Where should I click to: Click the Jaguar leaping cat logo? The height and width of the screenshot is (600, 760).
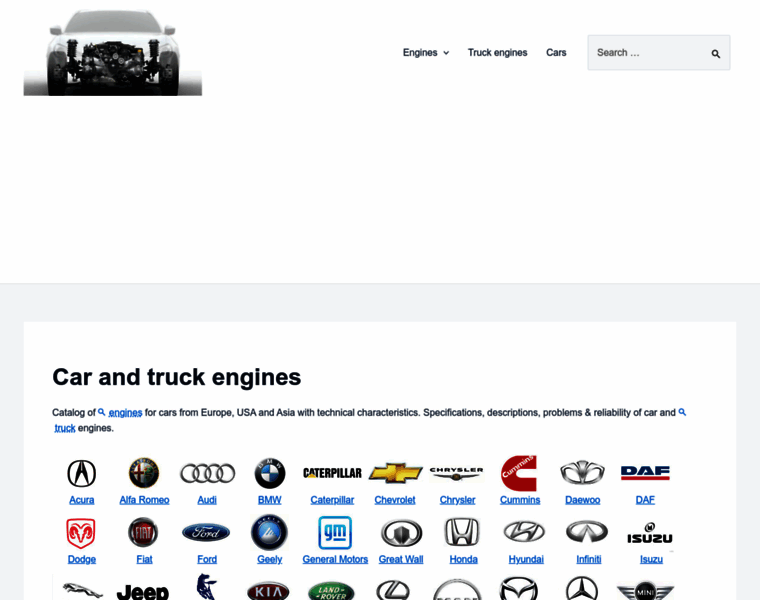click(x=82, y=590)
